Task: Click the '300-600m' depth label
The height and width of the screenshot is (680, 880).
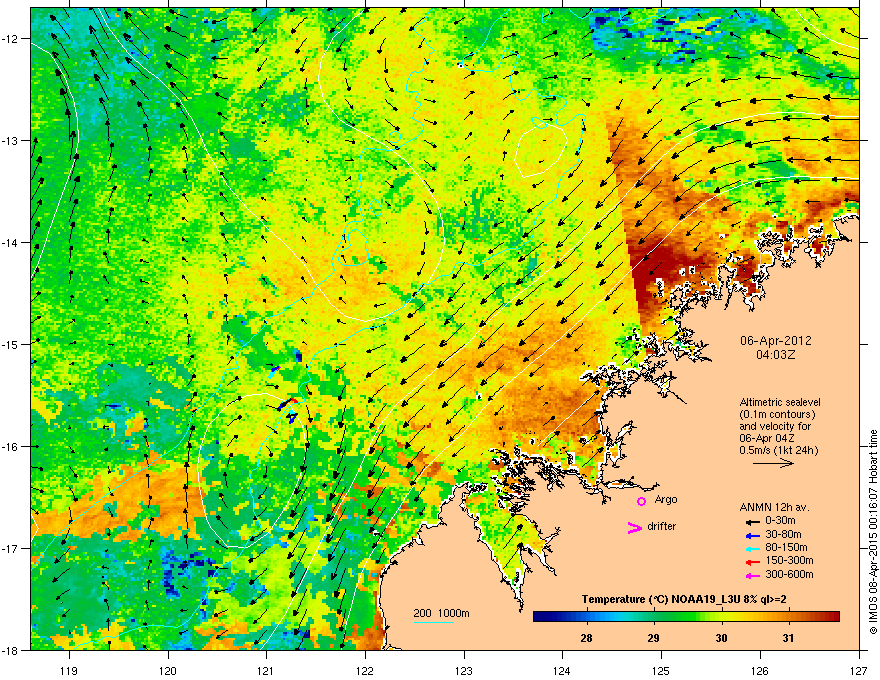Action: [x=789, y=575]
